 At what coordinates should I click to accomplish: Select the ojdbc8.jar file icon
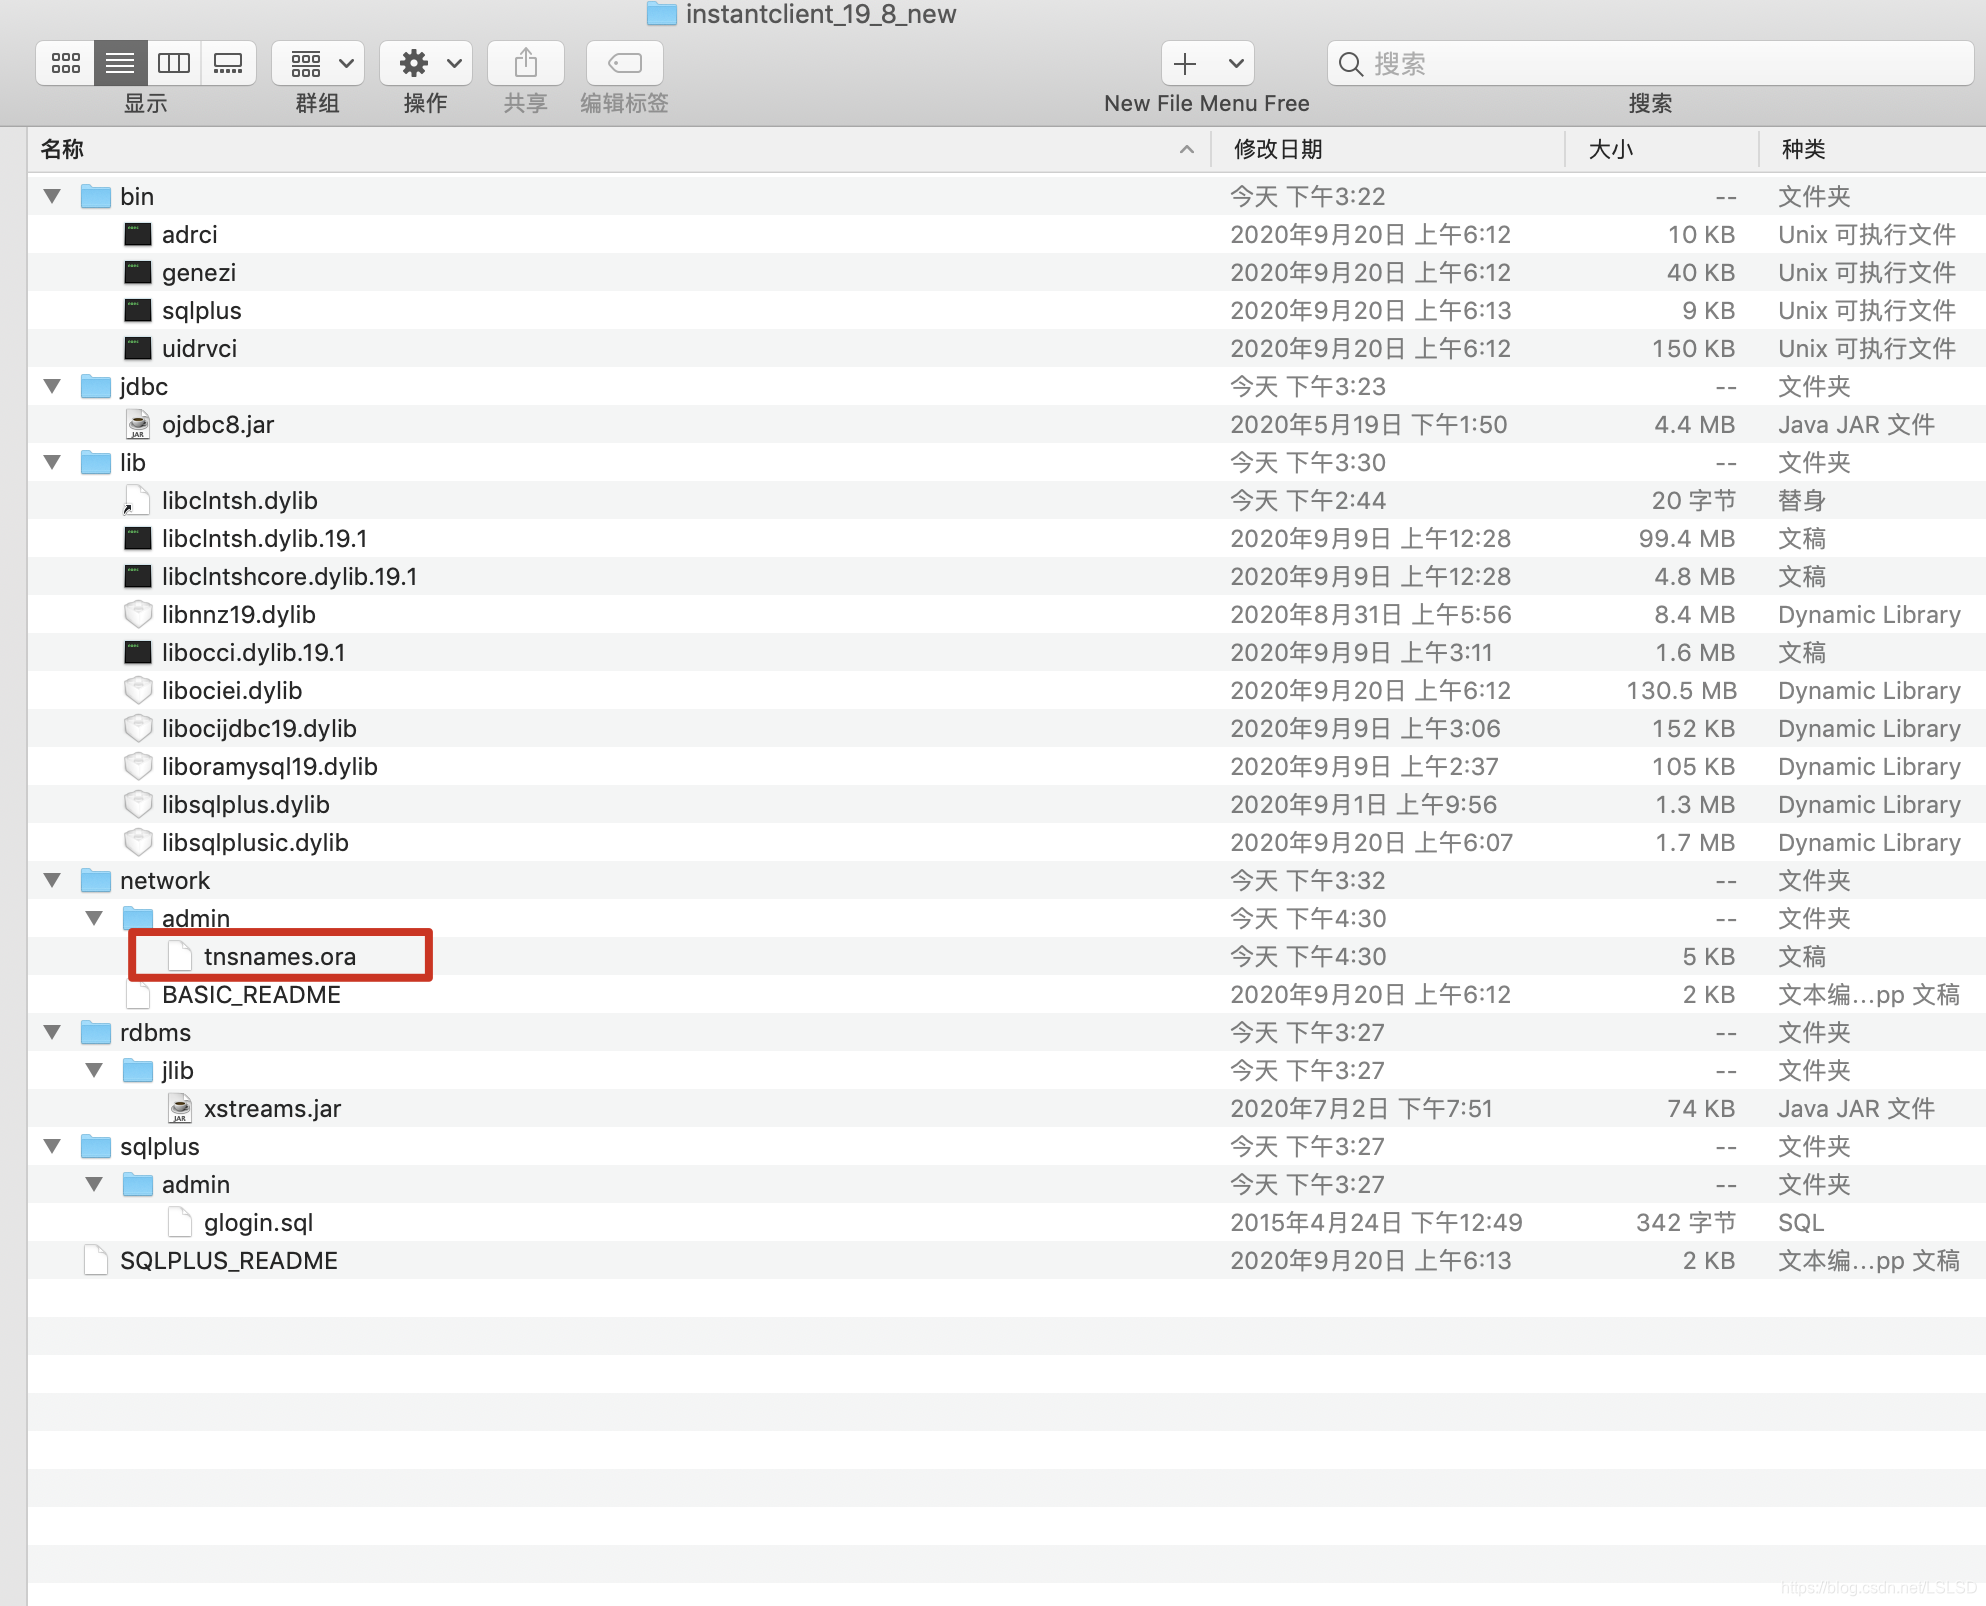tap(137, 425)
